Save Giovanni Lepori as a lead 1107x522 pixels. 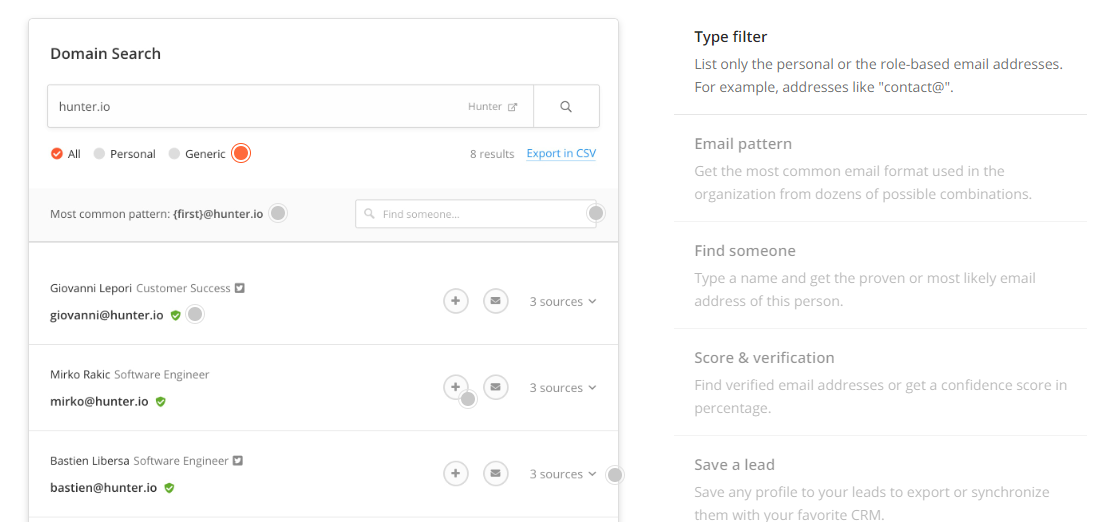pyautogui.click(x=455, y=301)
